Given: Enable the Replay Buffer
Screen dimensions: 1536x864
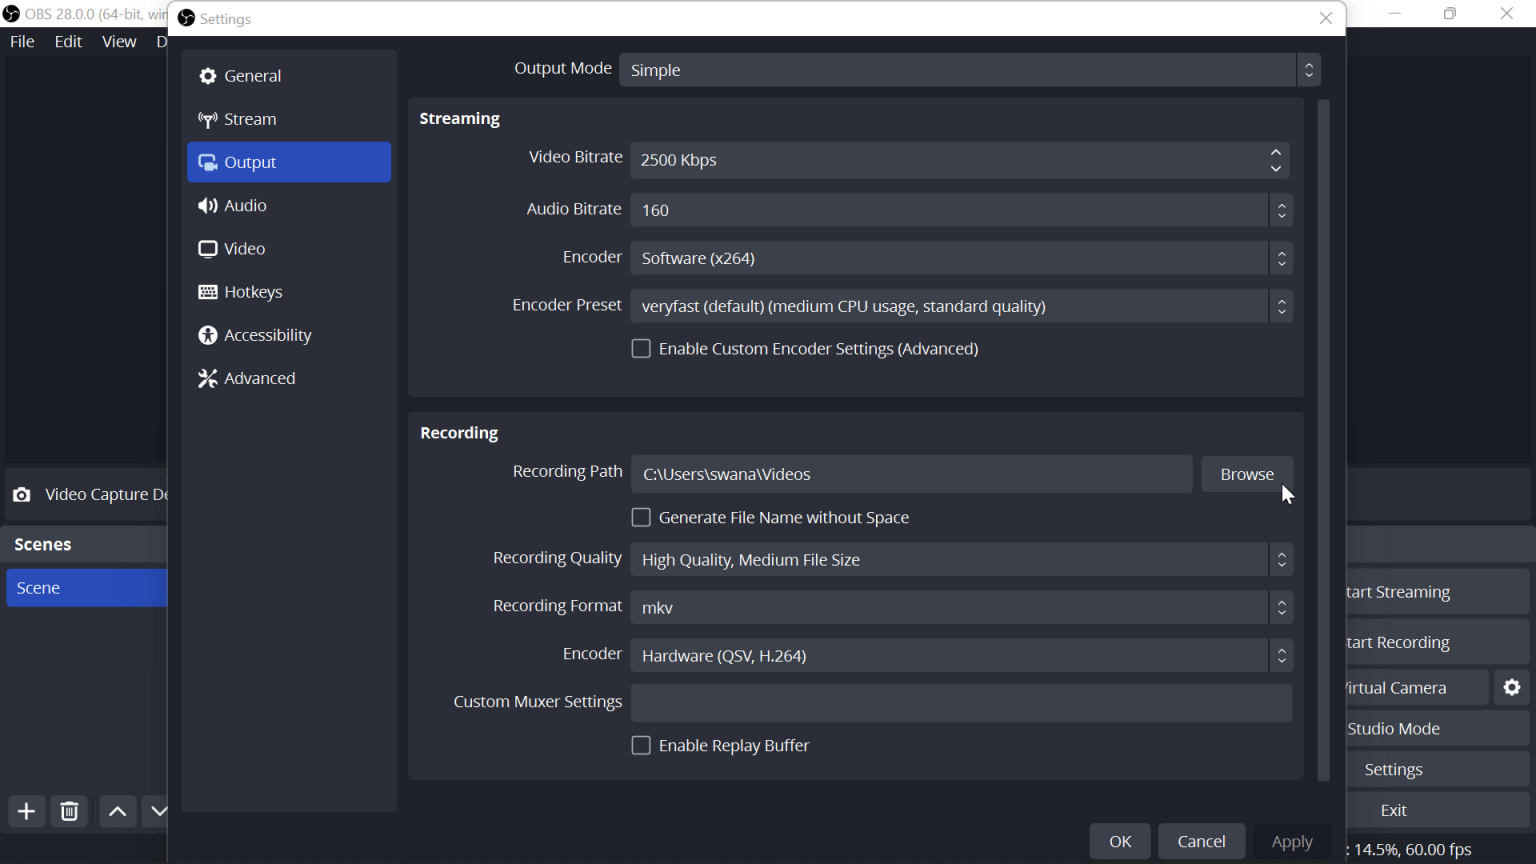Looking at the screenshot, I should pyautogui.click(x=641, y=745).
